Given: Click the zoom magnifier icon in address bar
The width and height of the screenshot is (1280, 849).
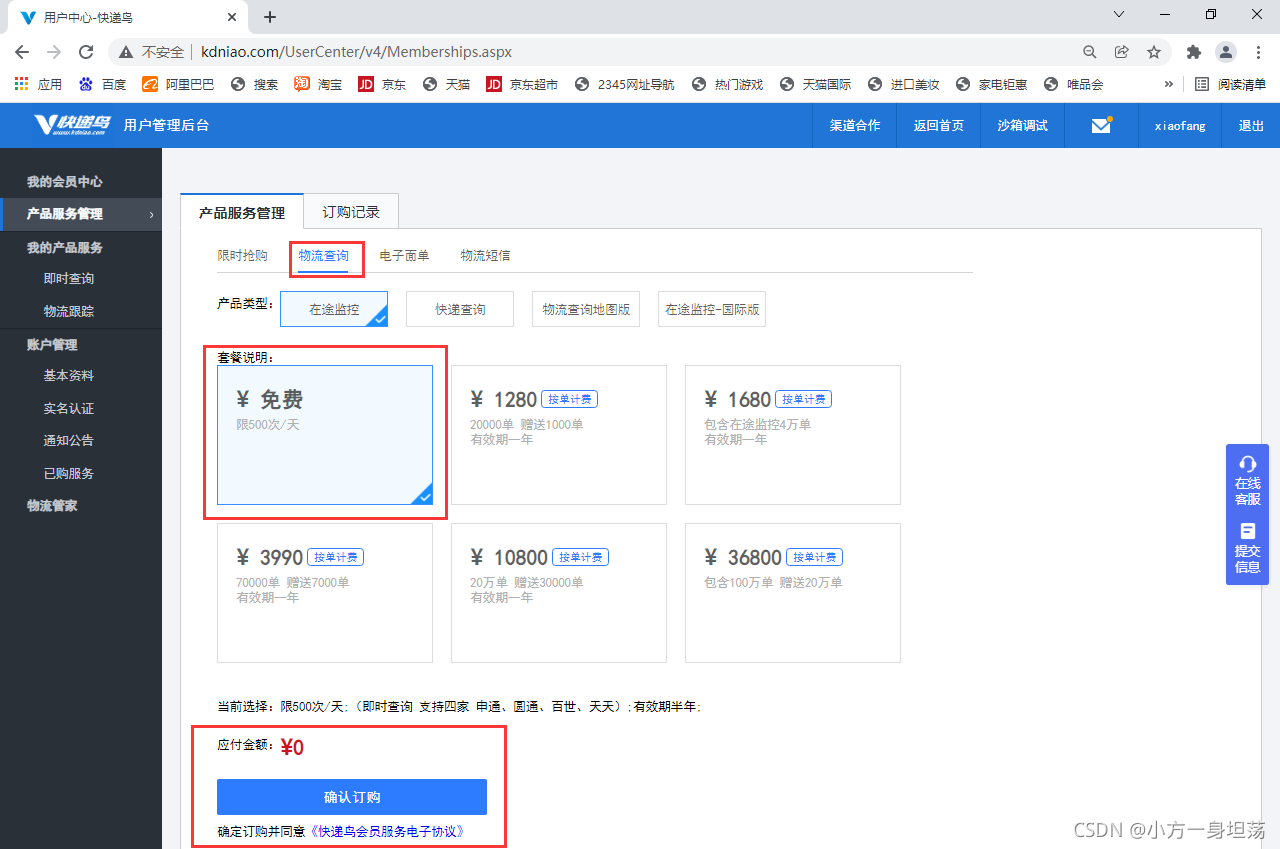Looking at the screenshot, I should 1090,52.
